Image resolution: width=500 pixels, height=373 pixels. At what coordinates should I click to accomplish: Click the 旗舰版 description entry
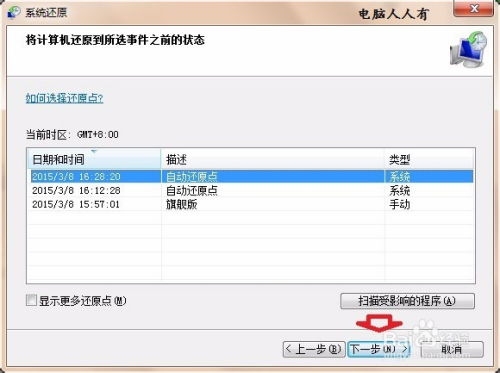(x=182, y=204)
